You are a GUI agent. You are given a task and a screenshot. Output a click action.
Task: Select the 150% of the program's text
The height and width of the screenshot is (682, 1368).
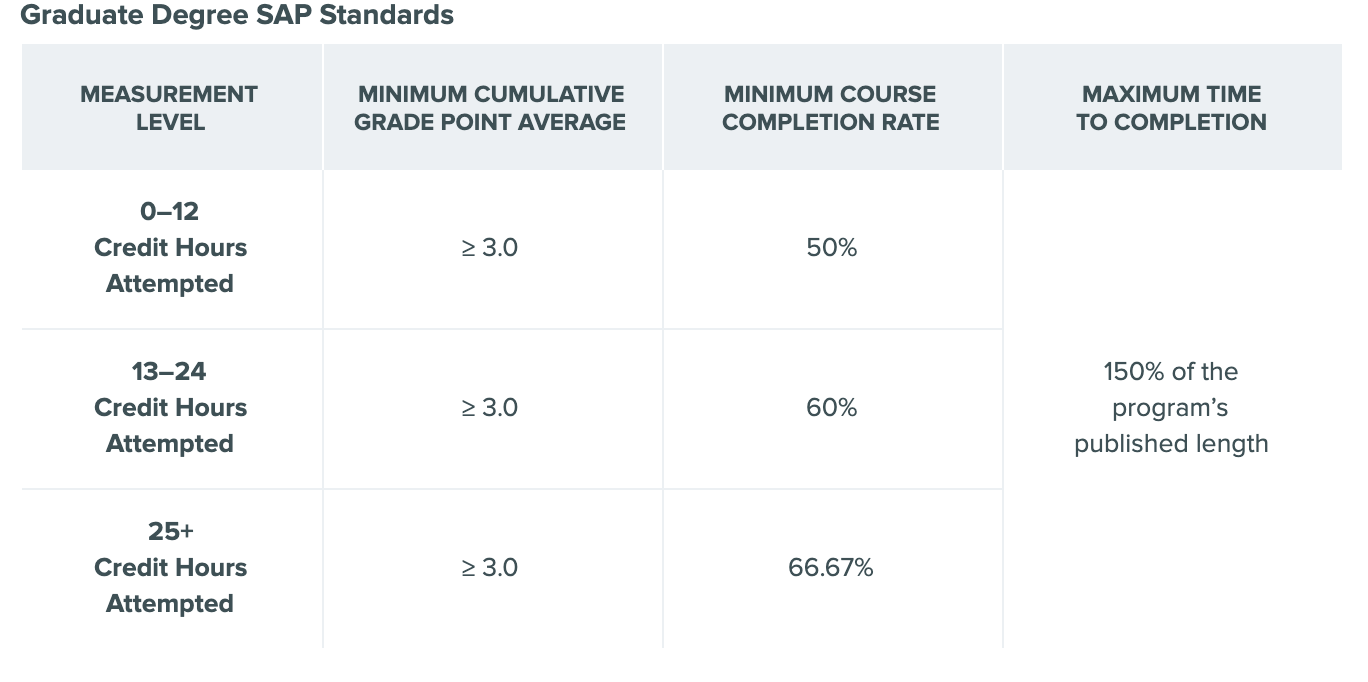point(1170,390)
